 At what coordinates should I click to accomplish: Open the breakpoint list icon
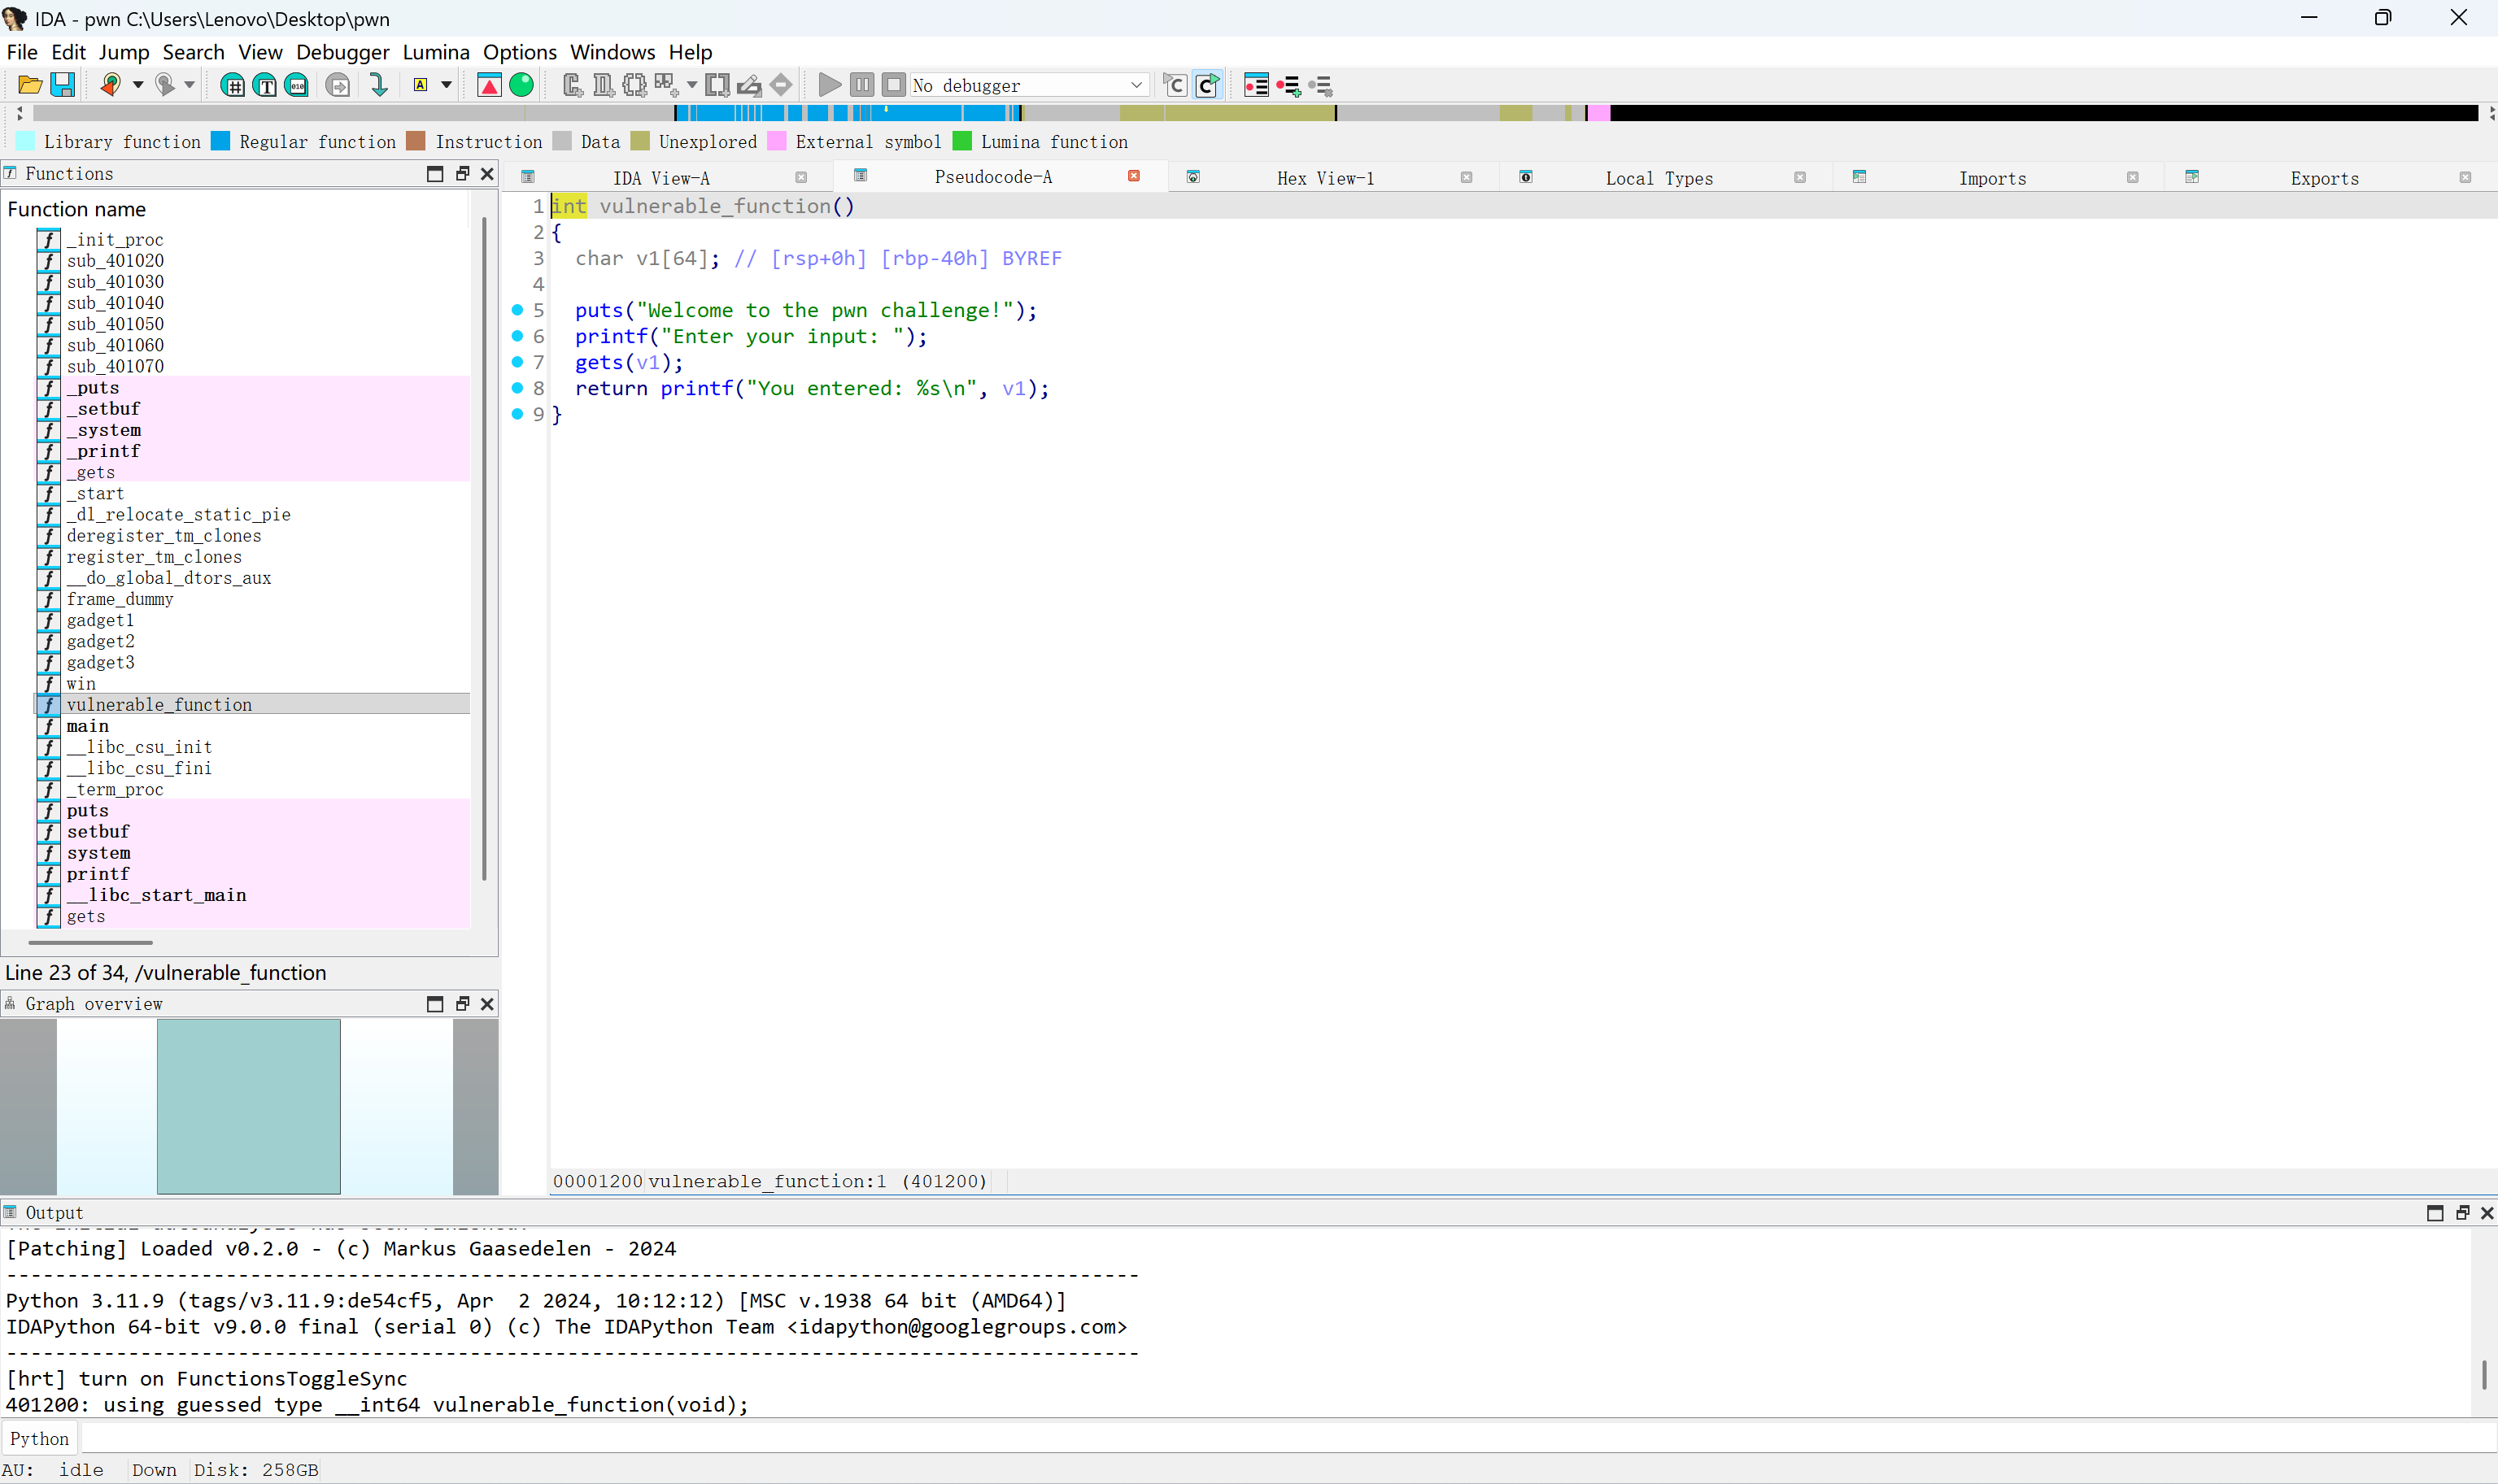[1256, 85]
